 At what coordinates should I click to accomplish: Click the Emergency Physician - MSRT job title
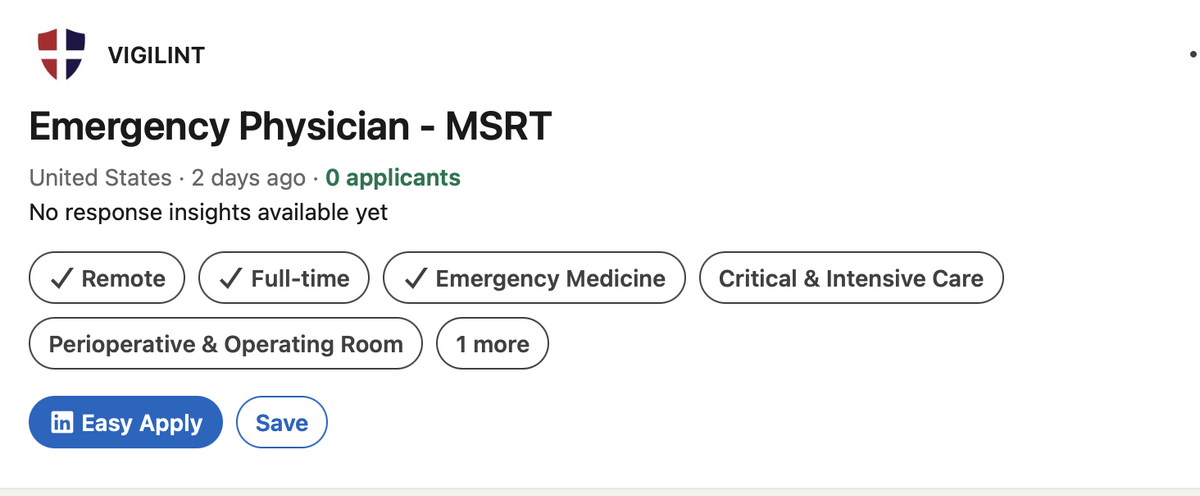[x=291, y=127]
